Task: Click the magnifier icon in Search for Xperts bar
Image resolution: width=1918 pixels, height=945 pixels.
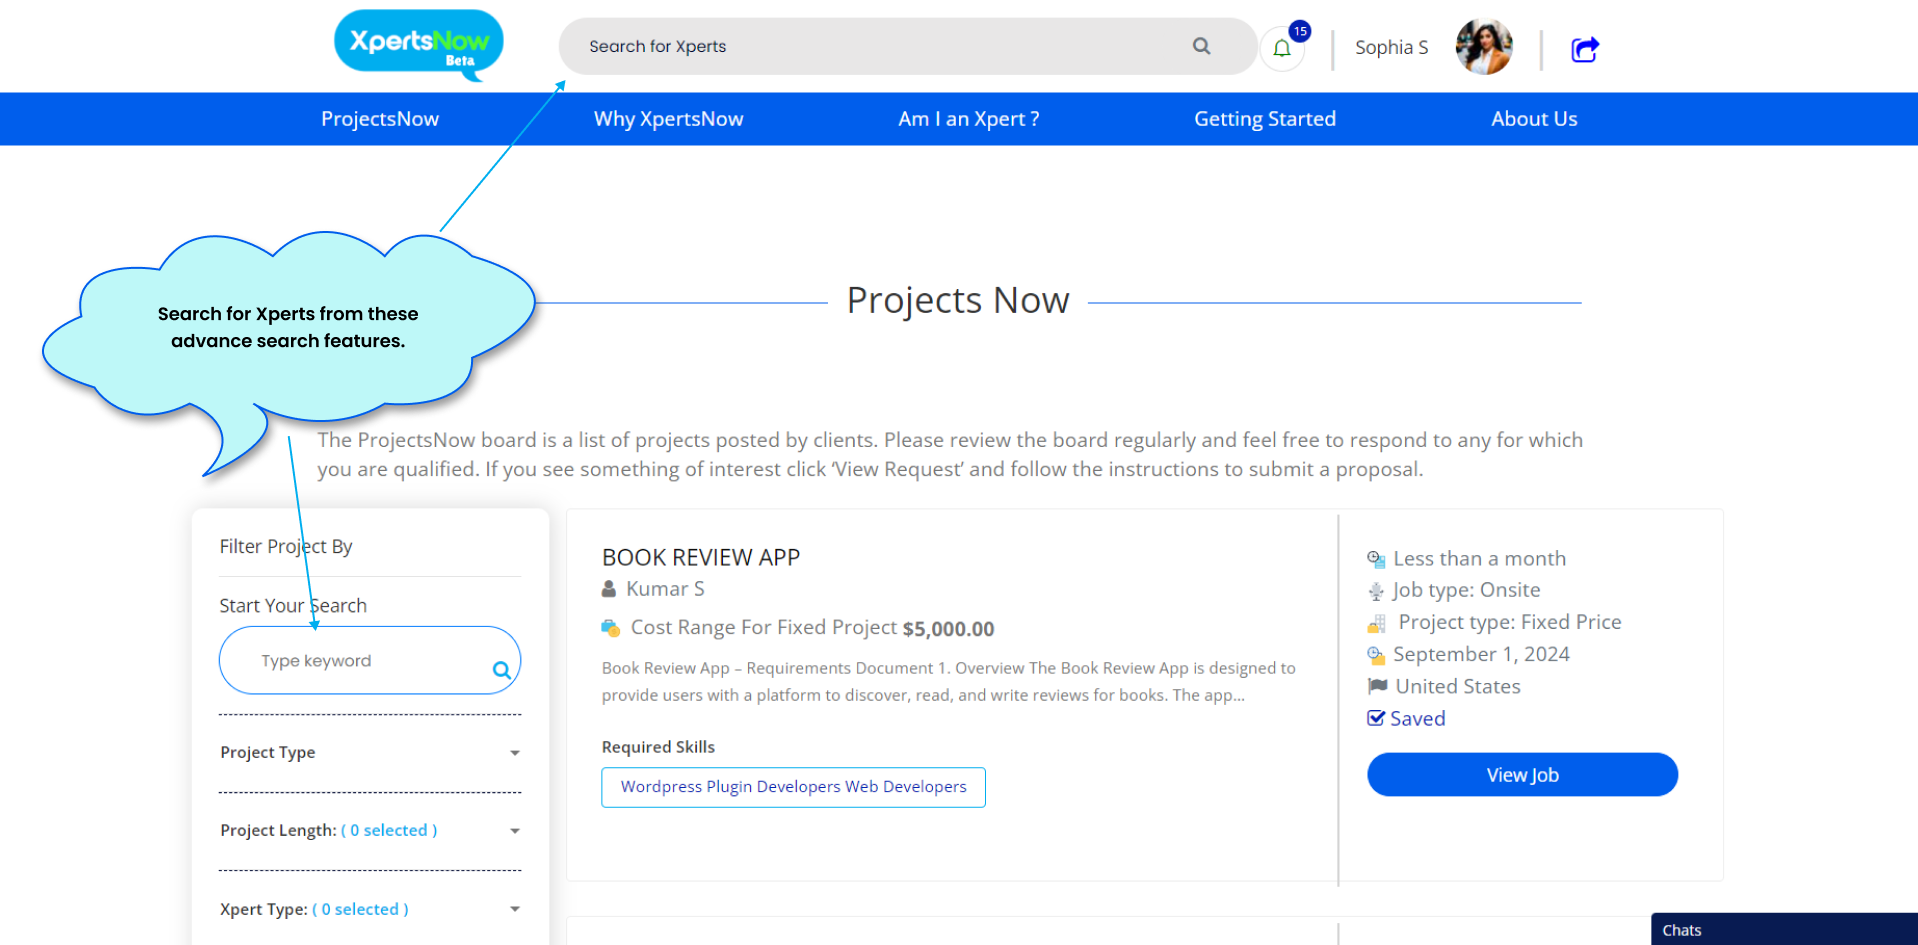Action: (1201, 46)
